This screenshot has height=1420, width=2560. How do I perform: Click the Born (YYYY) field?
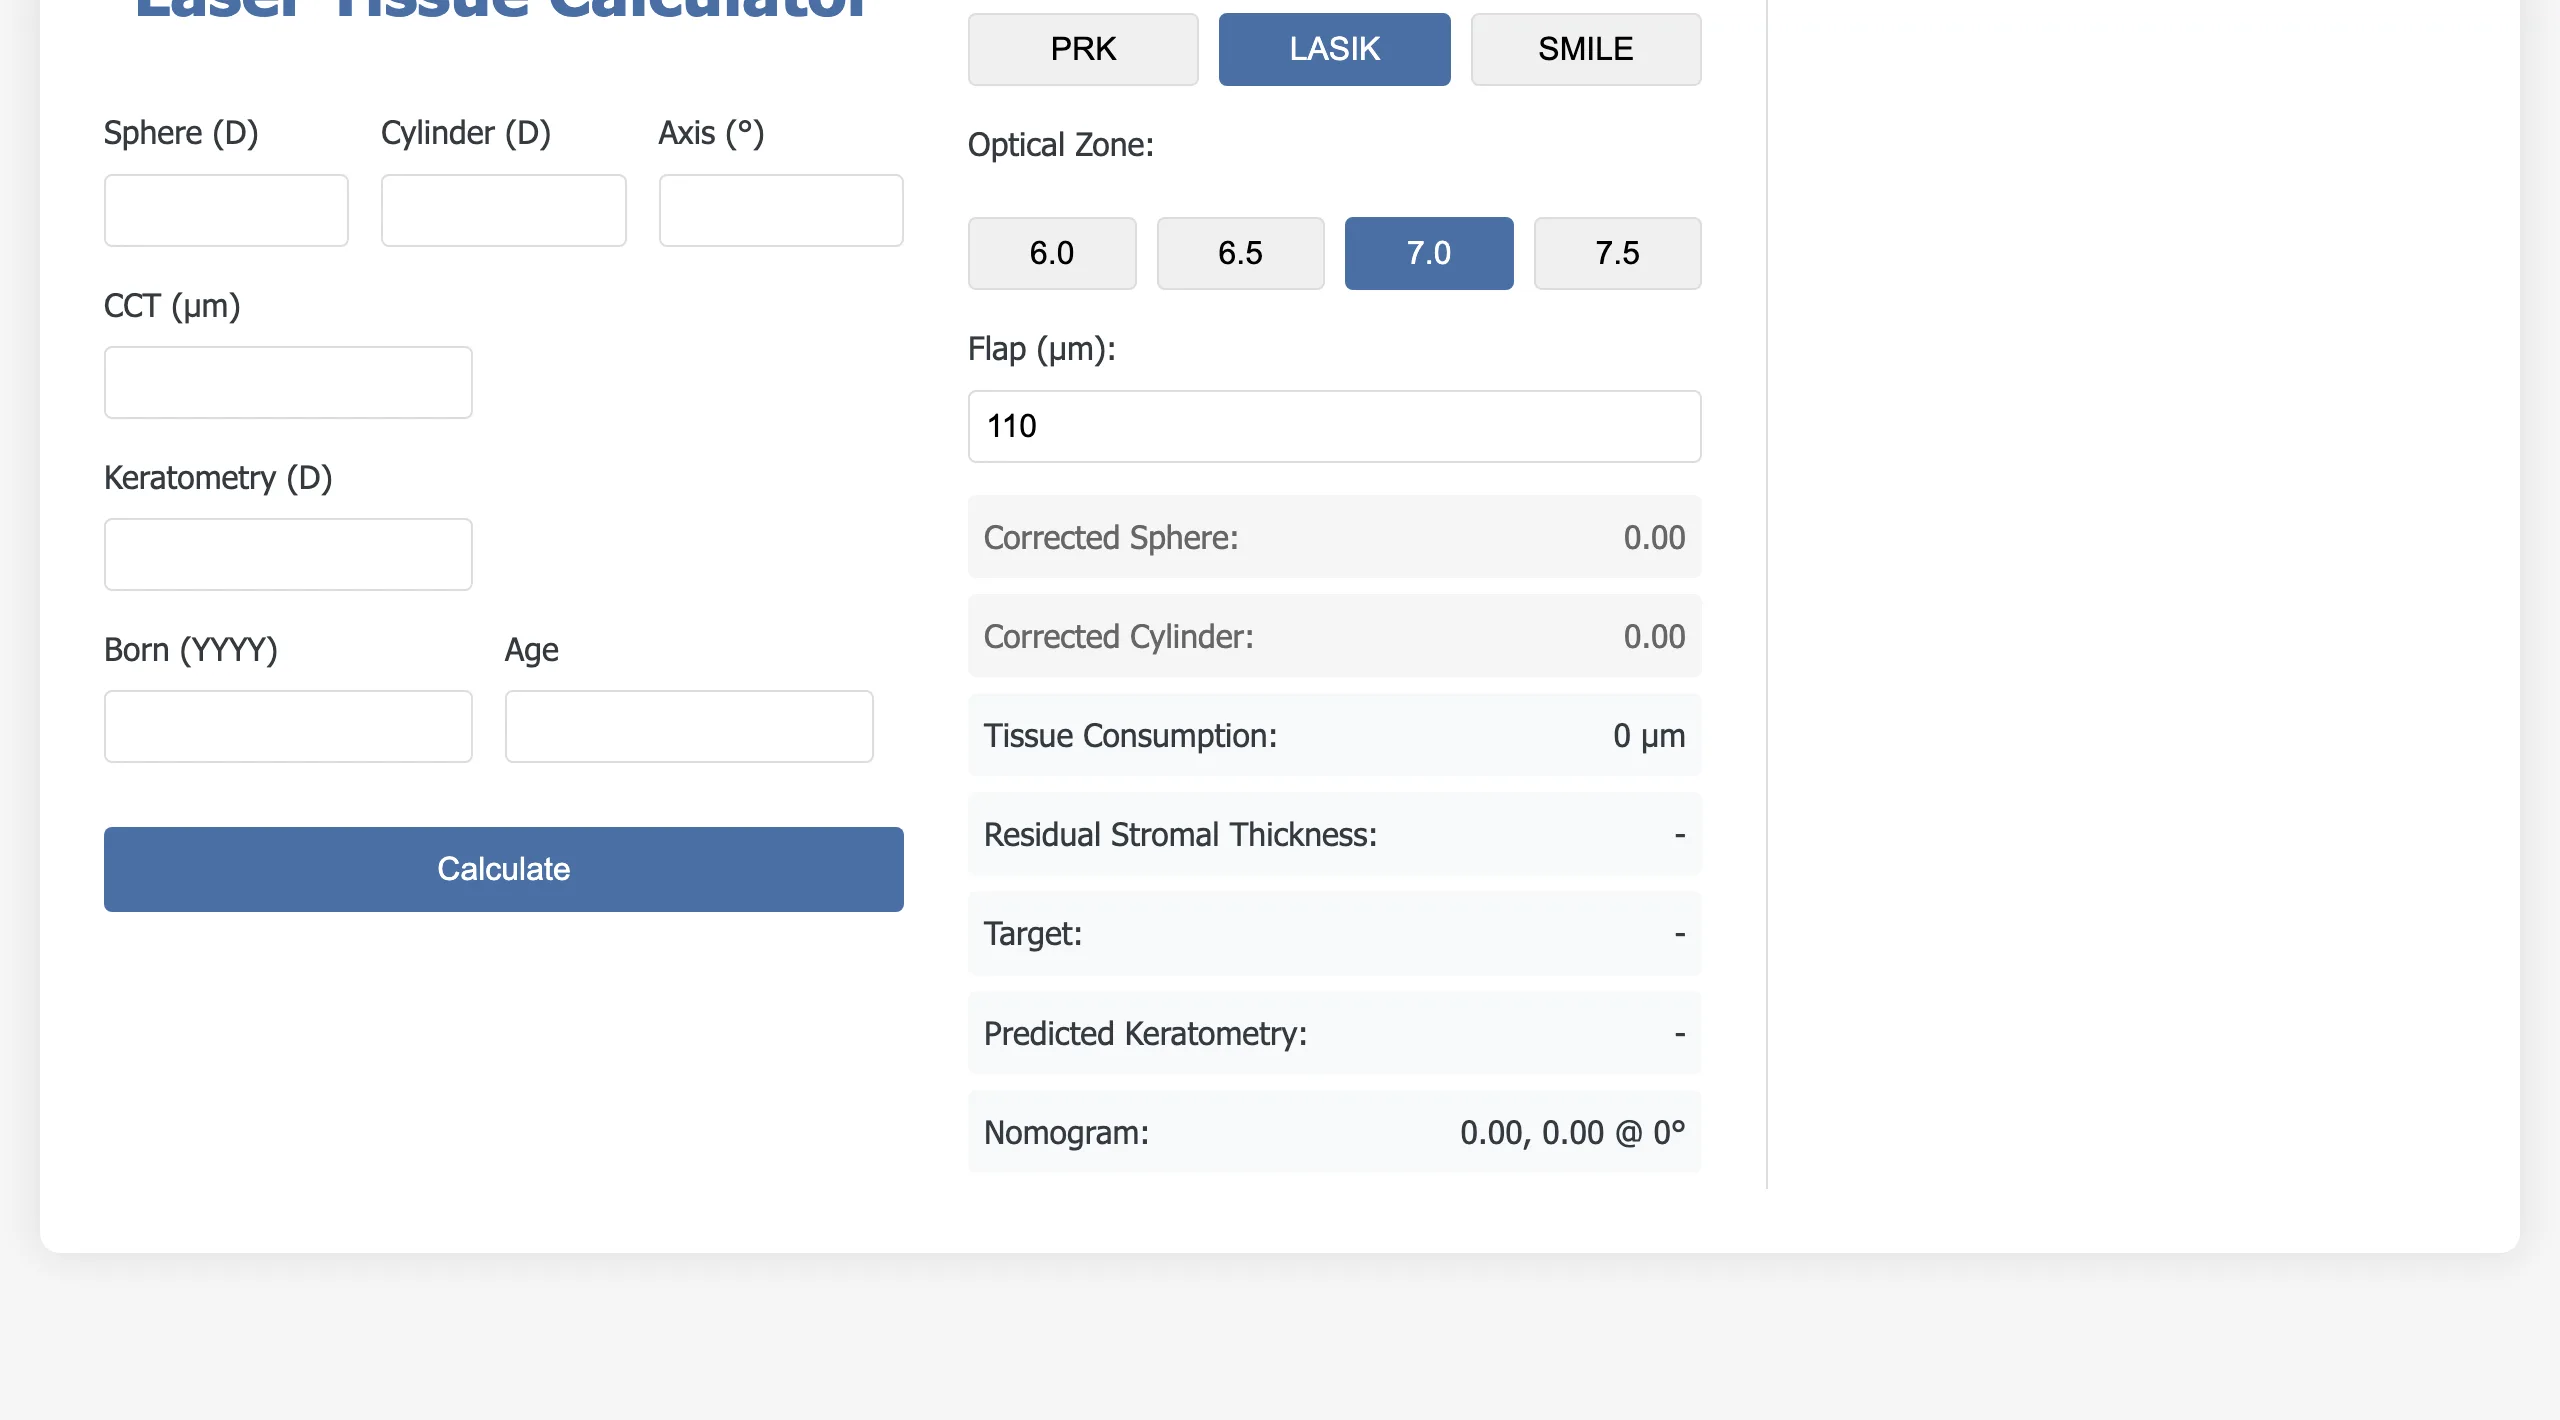pos(288,726)
